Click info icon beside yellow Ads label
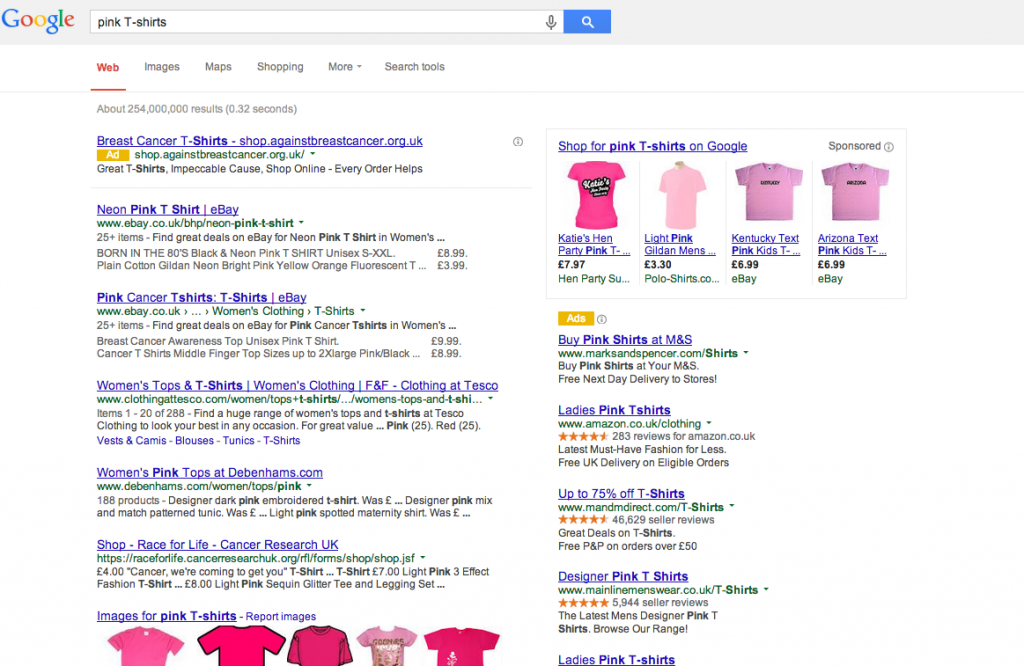 [x=601, y=319]
